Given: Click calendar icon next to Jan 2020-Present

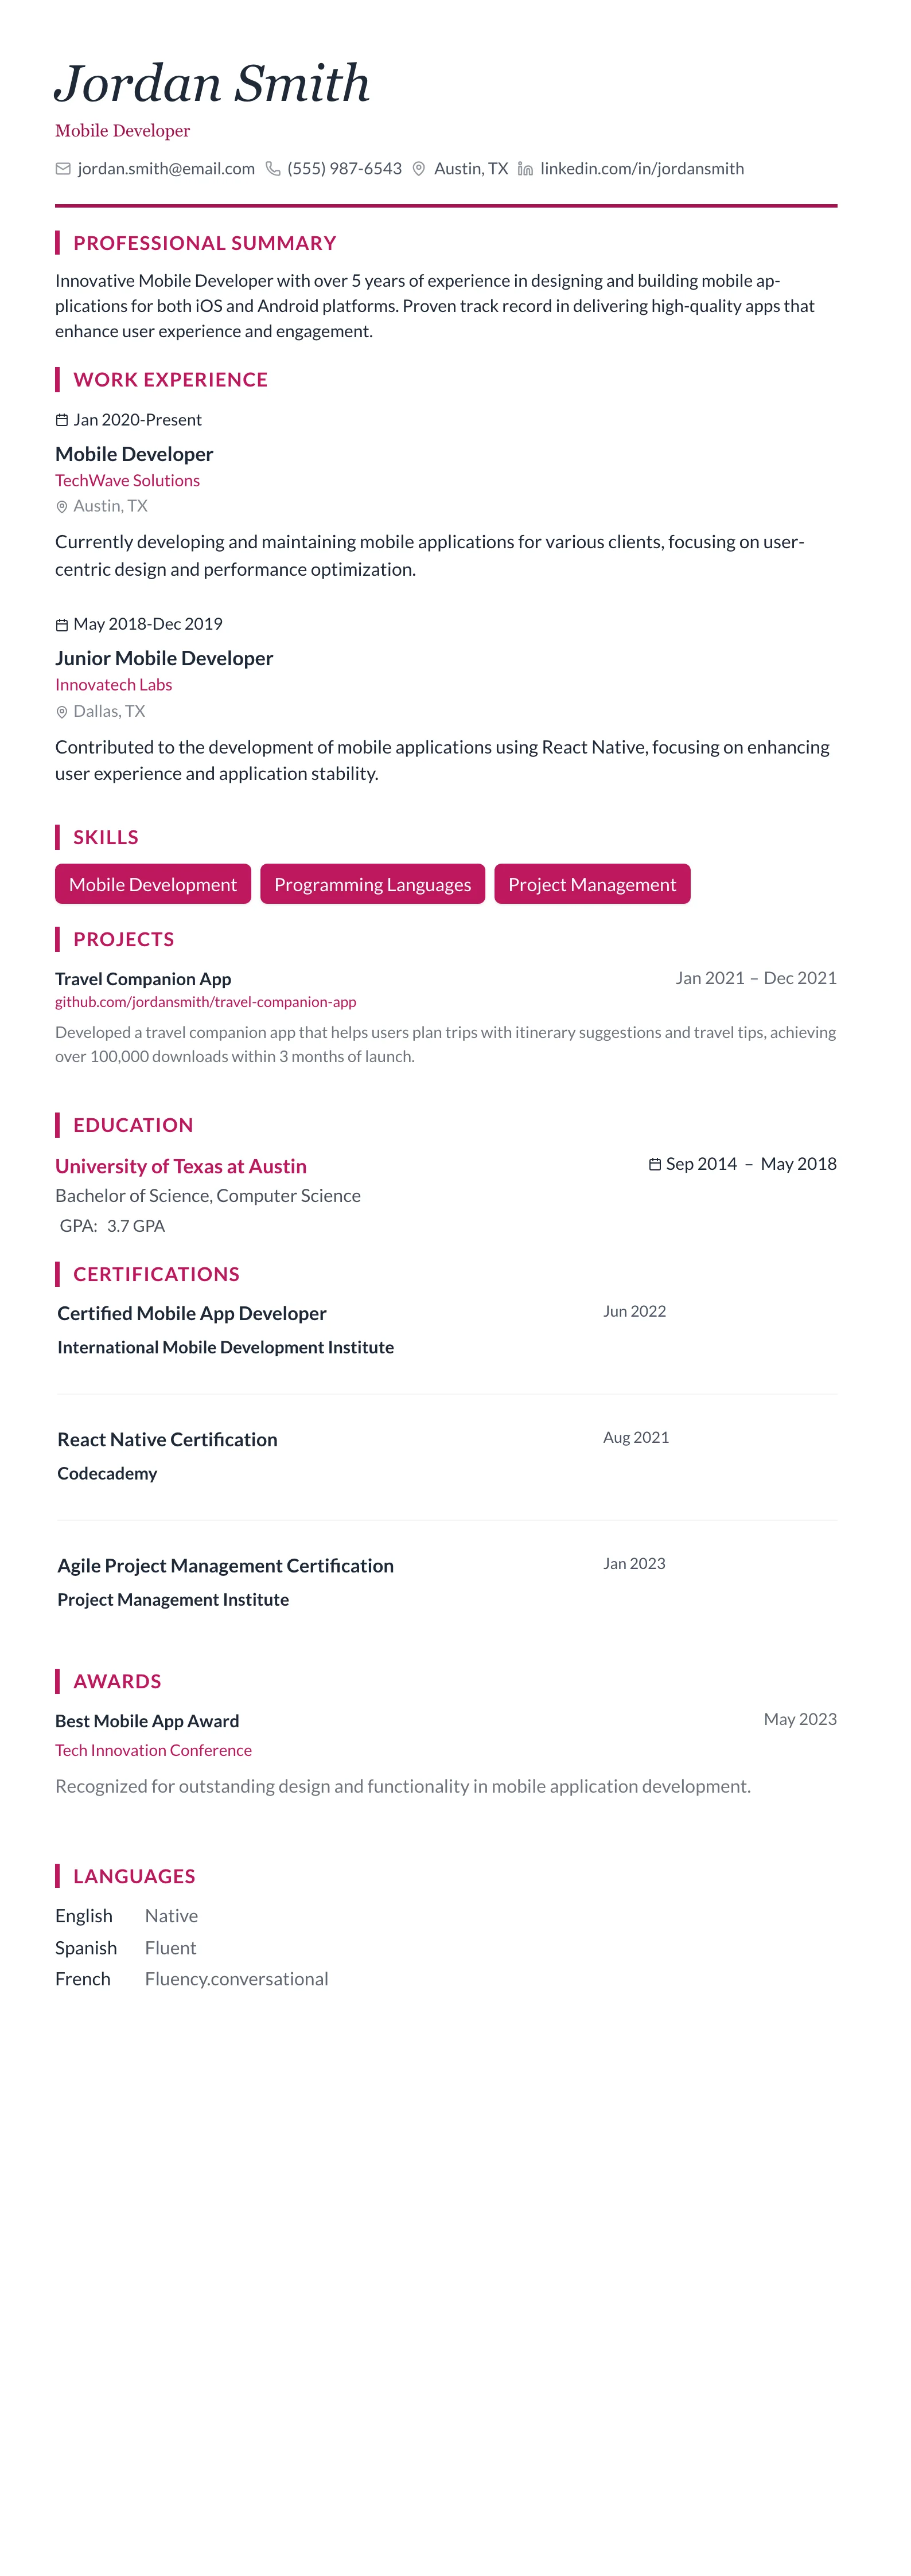Looking at the screenshot, I should click(62, 420).
